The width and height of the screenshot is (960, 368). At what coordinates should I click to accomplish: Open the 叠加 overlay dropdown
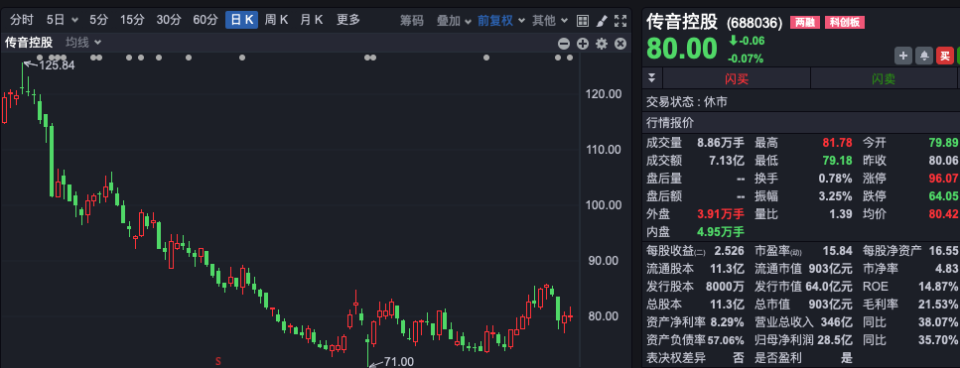tap(454, 20)
